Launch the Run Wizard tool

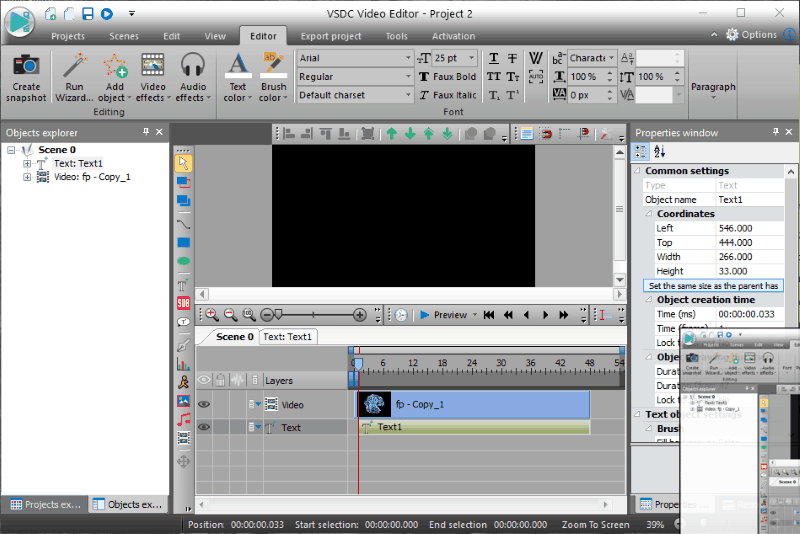click(74, 78)
